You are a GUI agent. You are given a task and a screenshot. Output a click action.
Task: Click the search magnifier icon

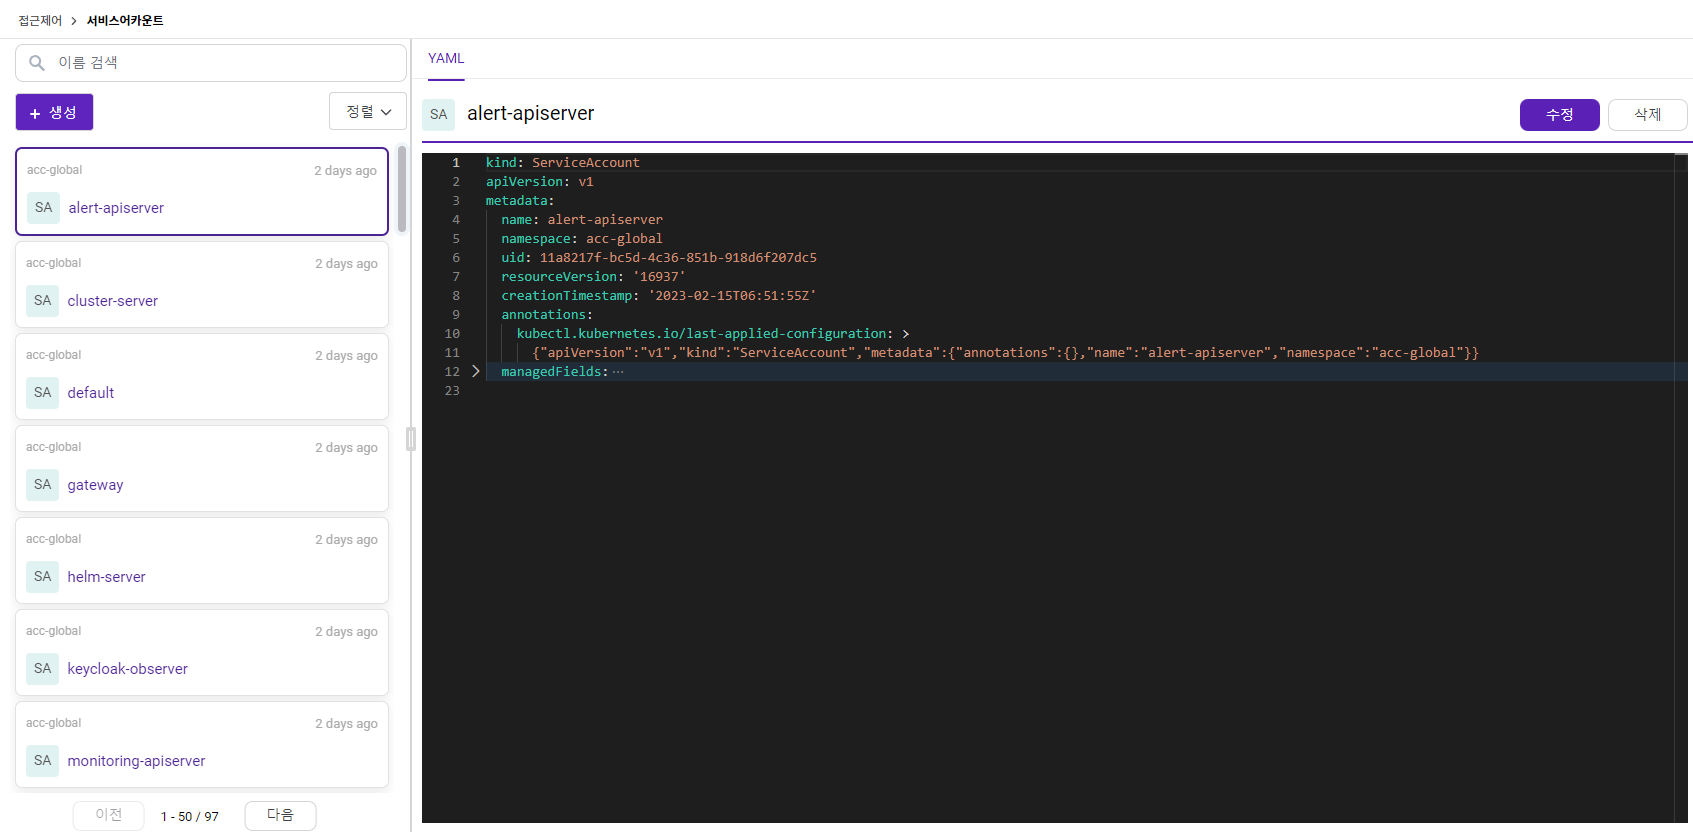point(37,63)
